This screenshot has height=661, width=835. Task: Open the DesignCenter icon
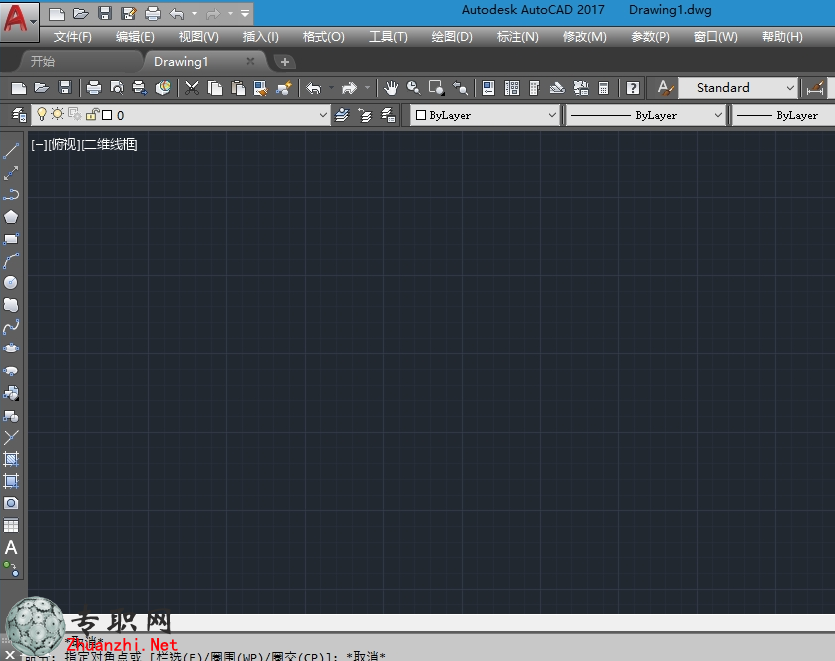coord(512,88)
